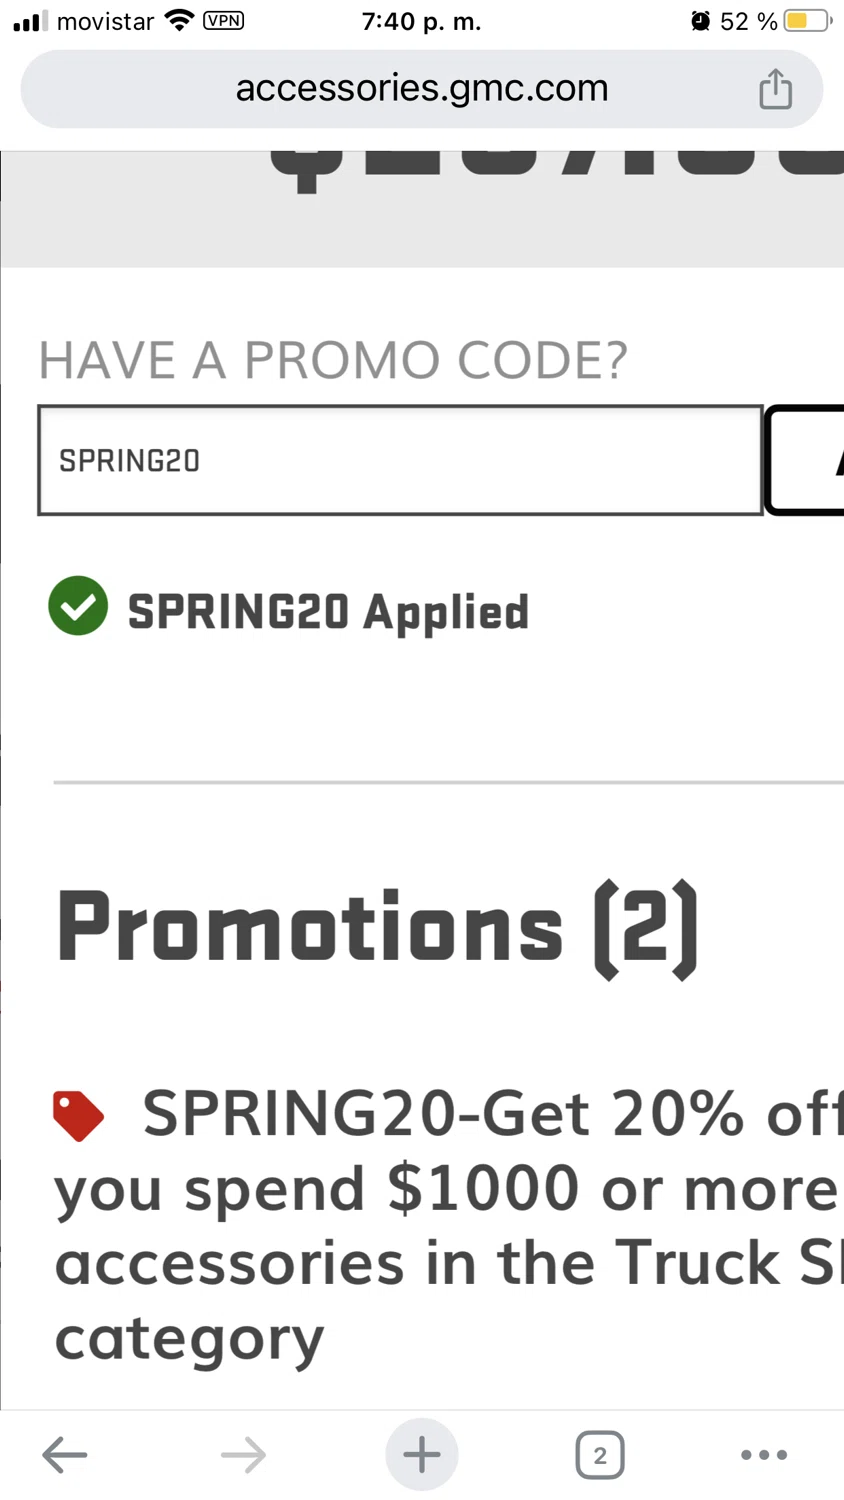Tap the accessories.gmc.com address bar
Image resolution: width=844 pixels, height=1500 pixels.
[x=421, y=89]
